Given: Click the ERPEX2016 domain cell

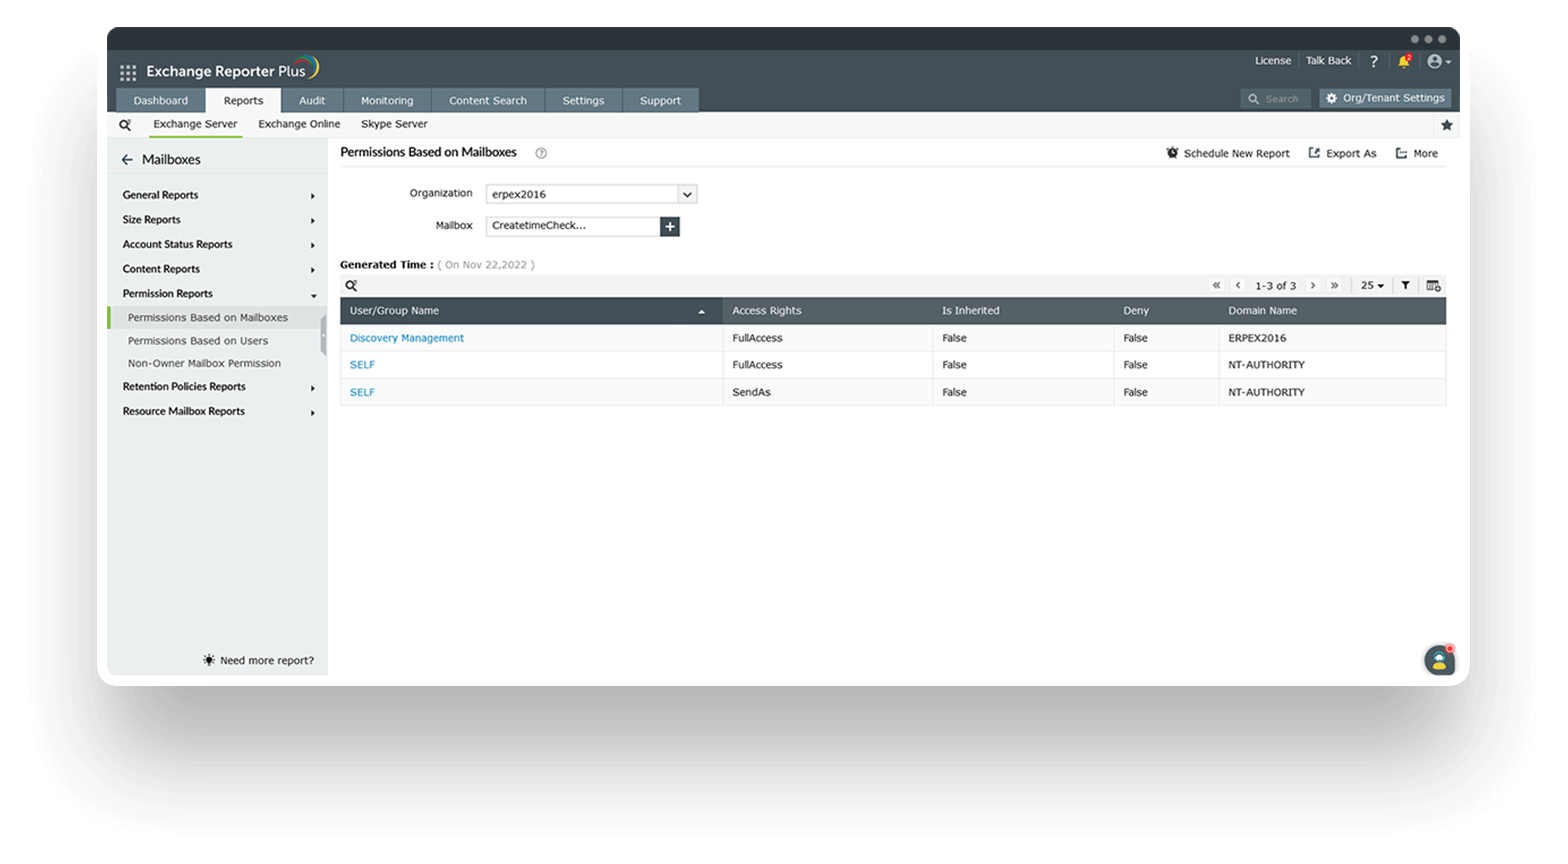Looking at the screenshot, I should coord(1257,339).
